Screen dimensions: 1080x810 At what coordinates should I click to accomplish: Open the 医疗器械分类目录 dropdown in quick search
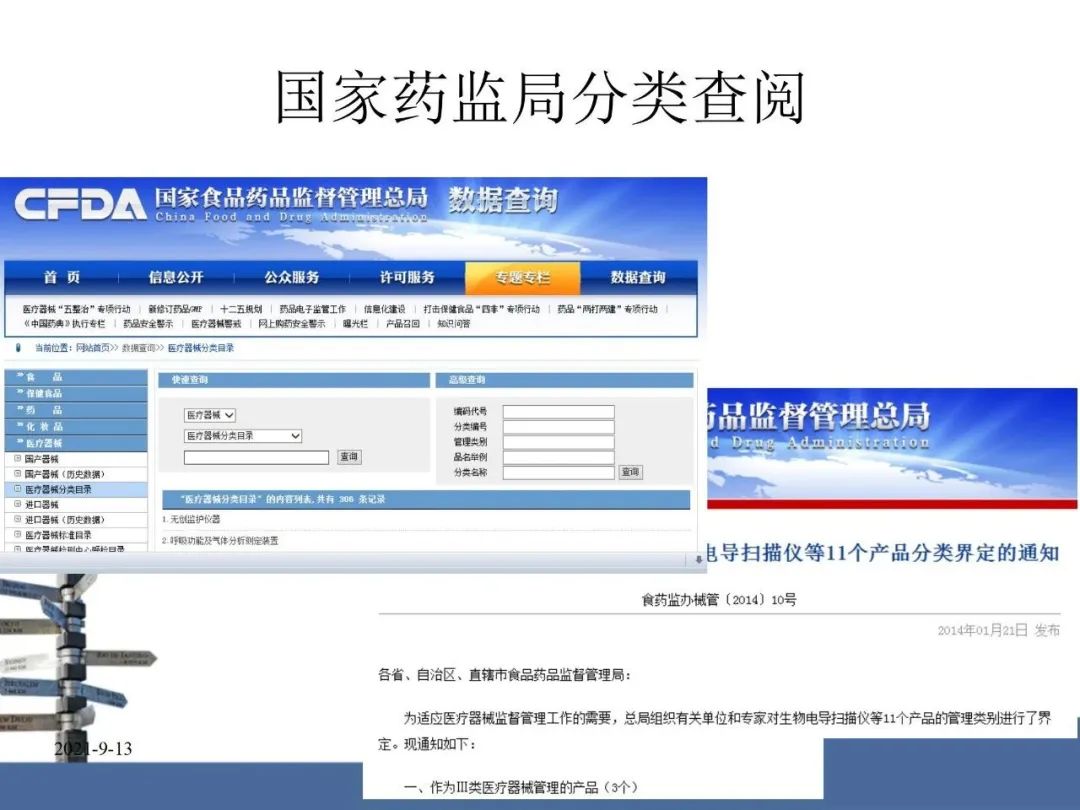[x=243, y=436]
